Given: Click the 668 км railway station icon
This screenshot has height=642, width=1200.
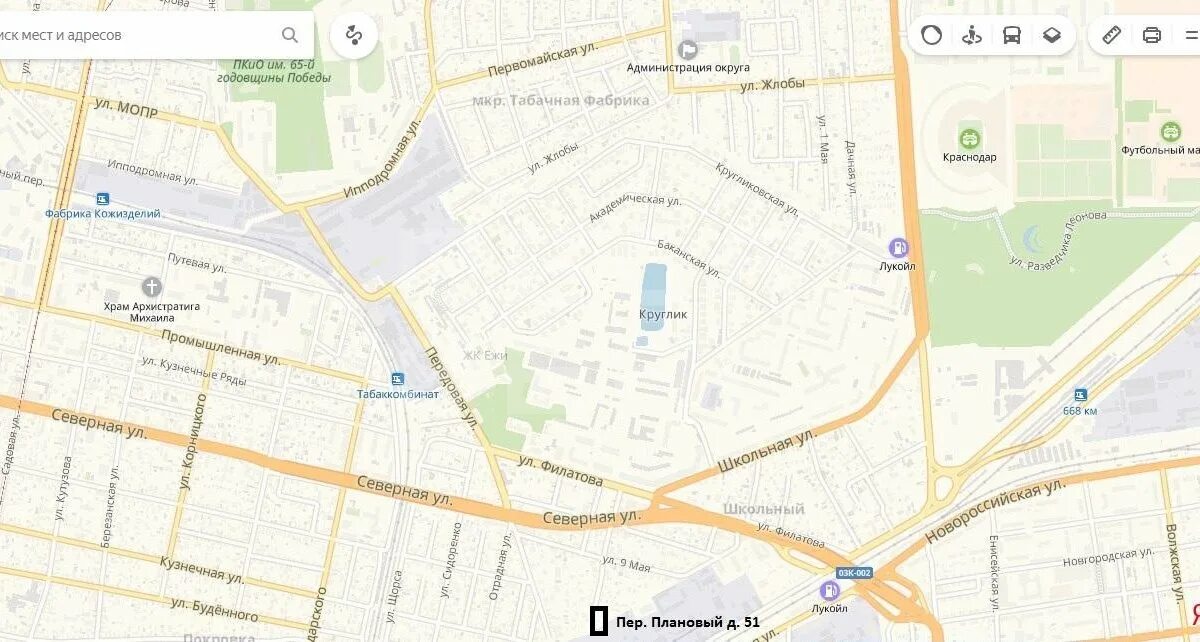Looking at the screenshot, I should pos(1080,394).
